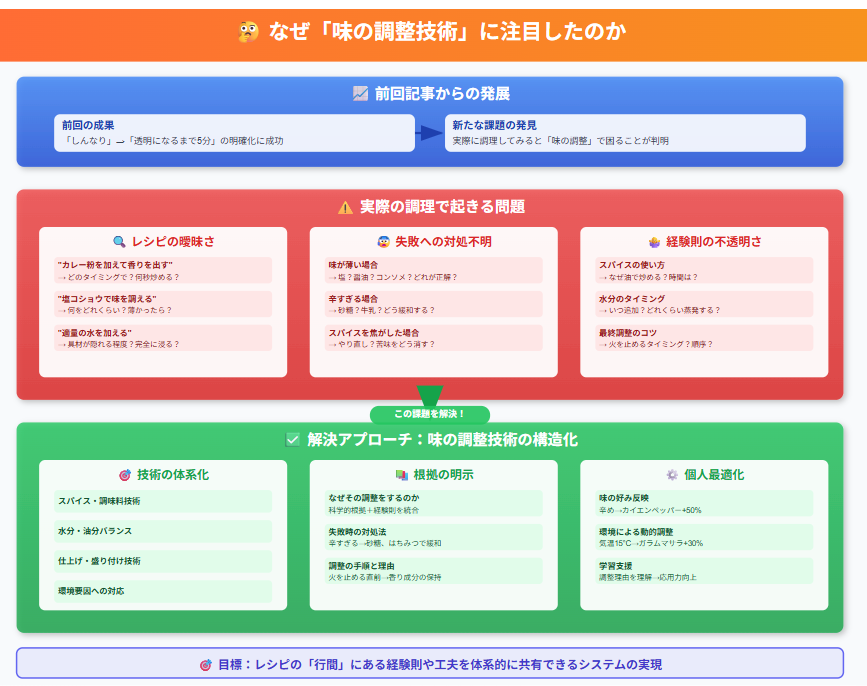The width and height of the screenshot is (867, 686).
Task: Select the スパイス・調味料技術 row
Action: tap(163, 501)
